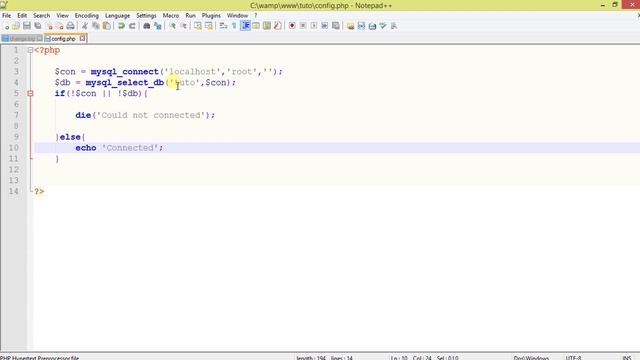Click the mysql_select_db function name
640x360 pixels.
coord(124,83)
